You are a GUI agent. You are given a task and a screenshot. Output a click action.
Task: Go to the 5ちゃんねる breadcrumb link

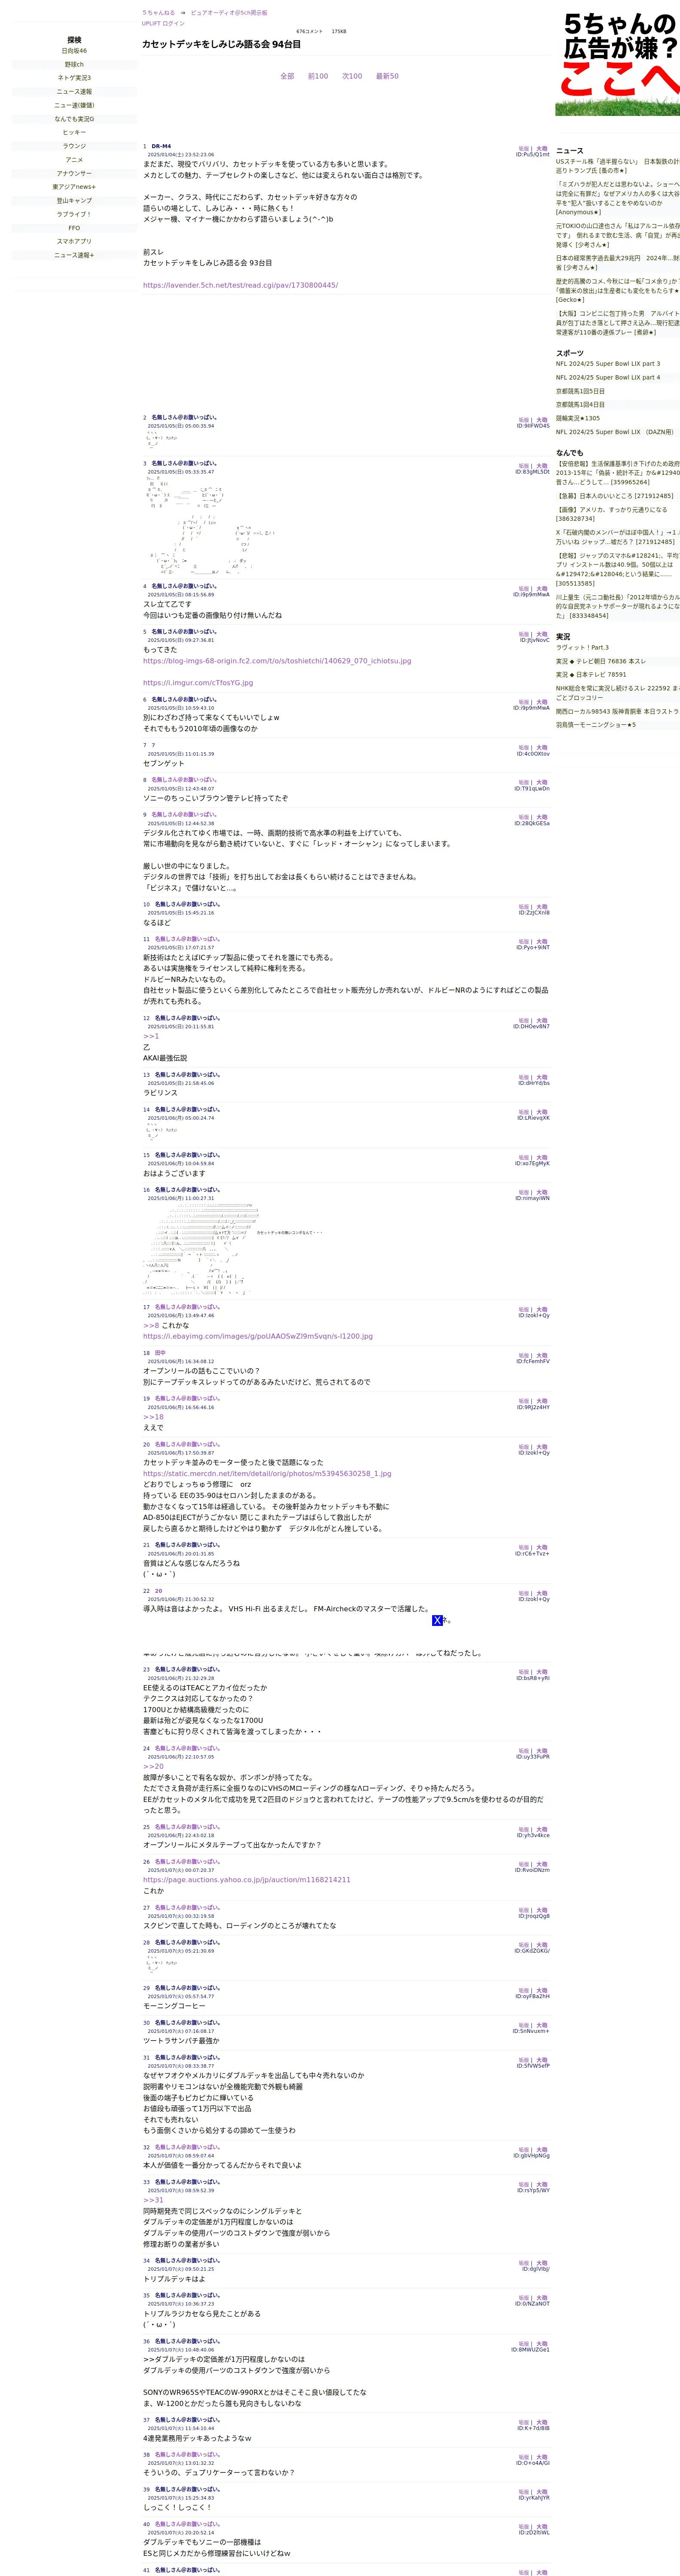(158, 13)
